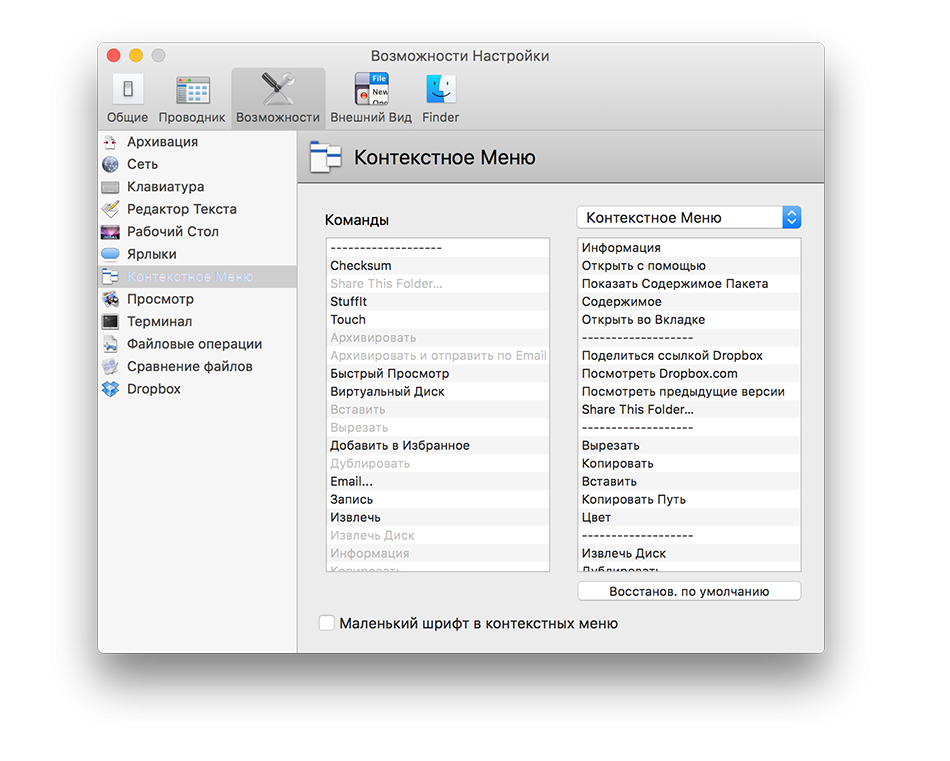Screen dimensions: 950x761
Task: Select Быстрый Просмотр command
Action: point(437,373)
